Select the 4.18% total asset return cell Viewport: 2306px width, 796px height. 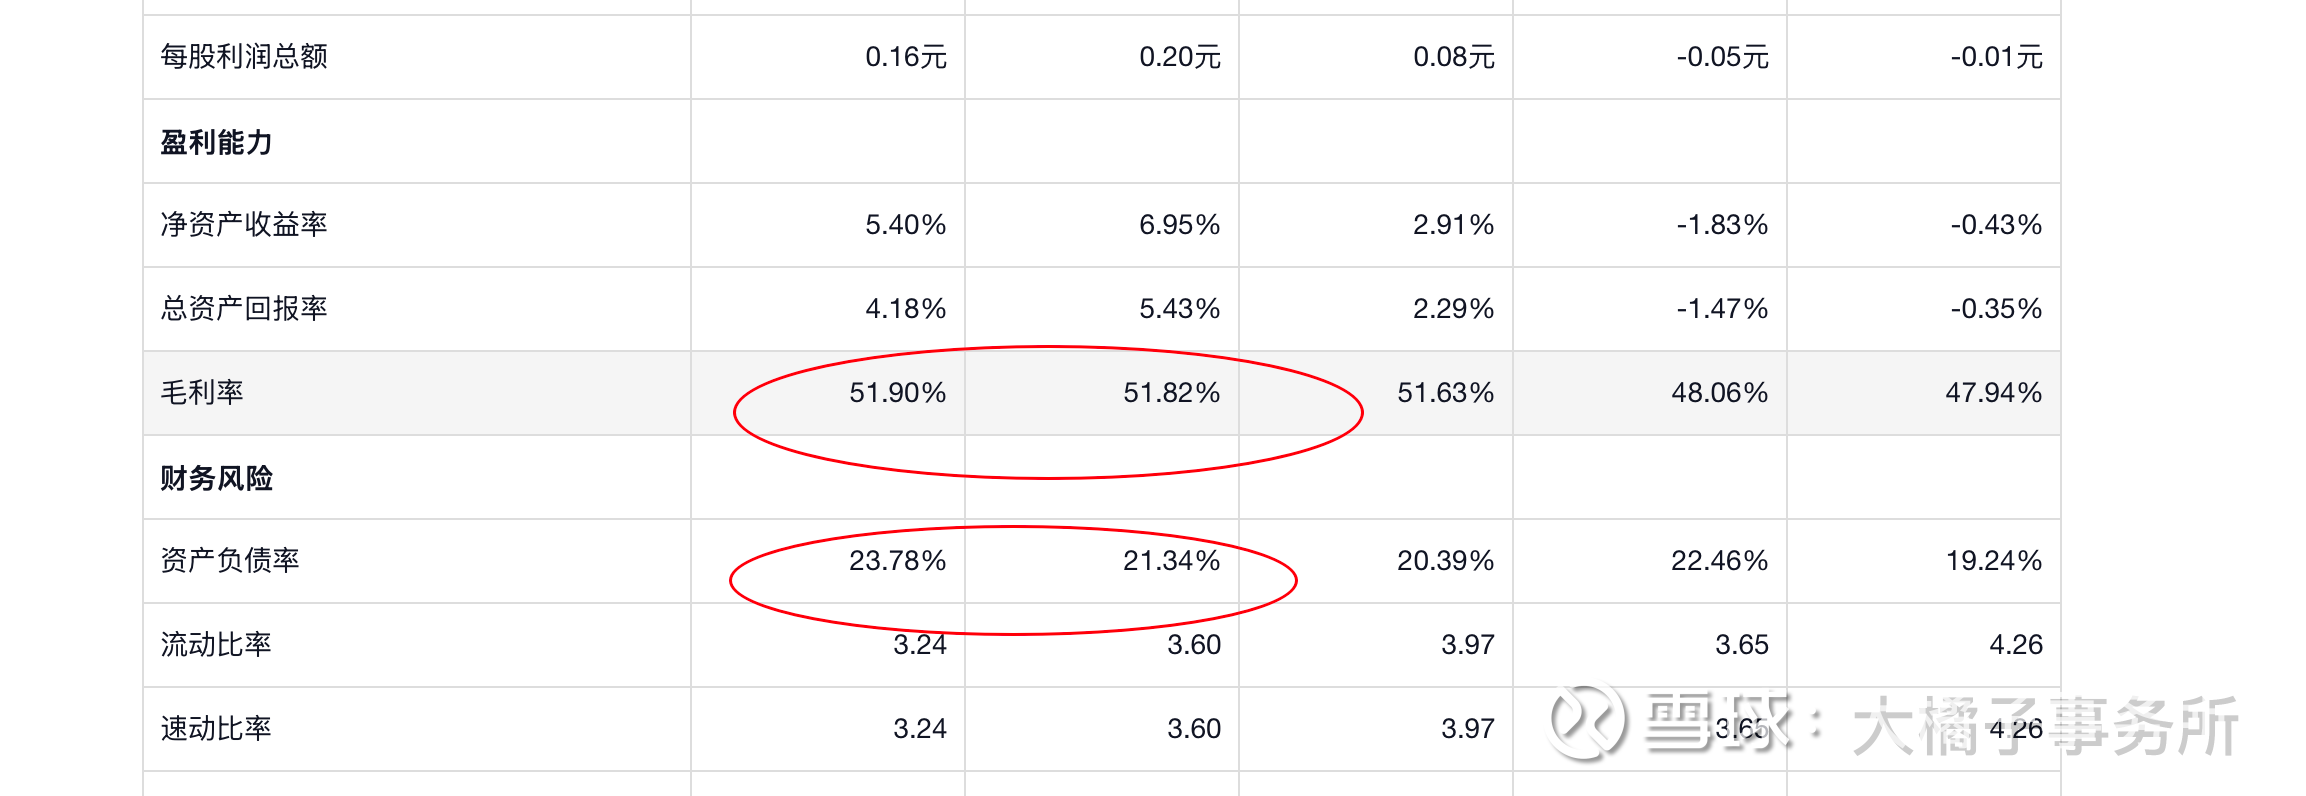coord(905,309)
